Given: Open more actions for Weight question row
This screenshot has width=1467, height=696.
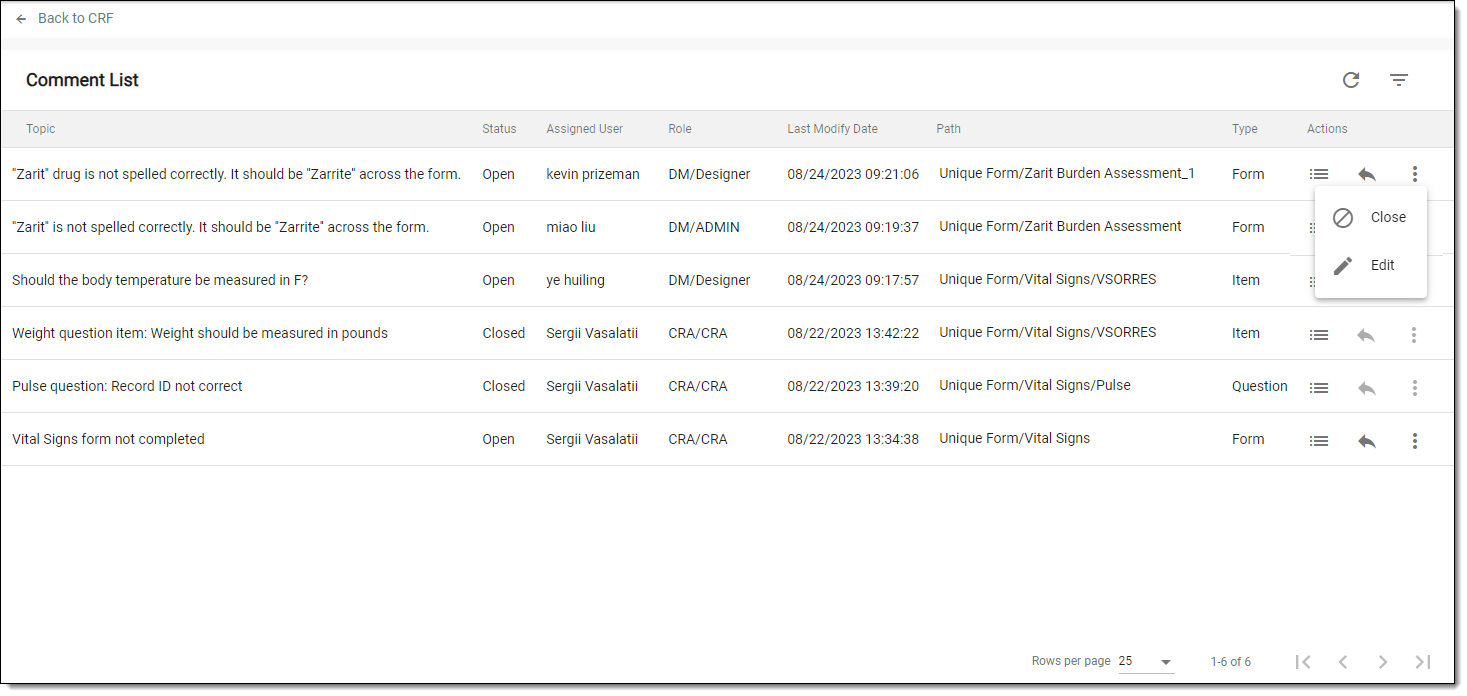Looking at the screenshot, I should (x=1414, y=335).
